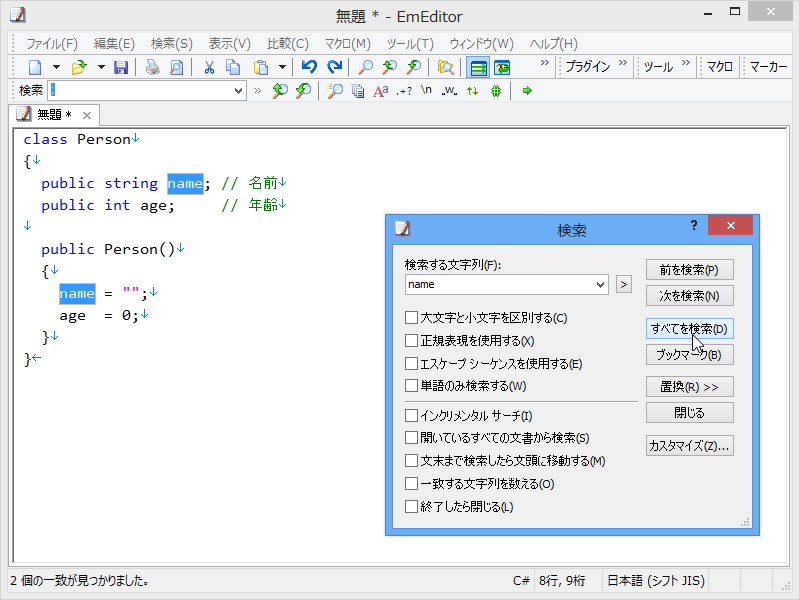The width and height of the screenshot is (800, 600).
Task: Toggle search direction up-down arrows icon
Action: [x=472, y=91]
